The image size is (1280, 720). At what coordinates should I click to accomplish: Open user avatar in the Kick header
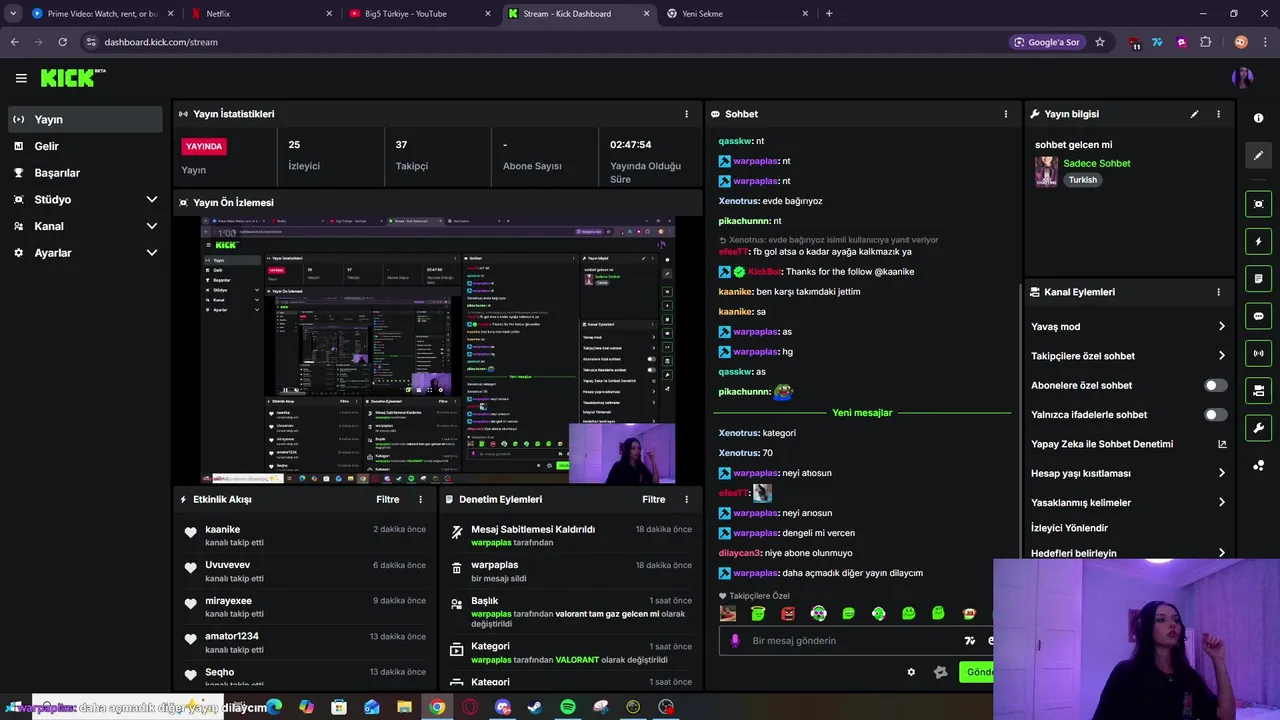click(1242, 78)
